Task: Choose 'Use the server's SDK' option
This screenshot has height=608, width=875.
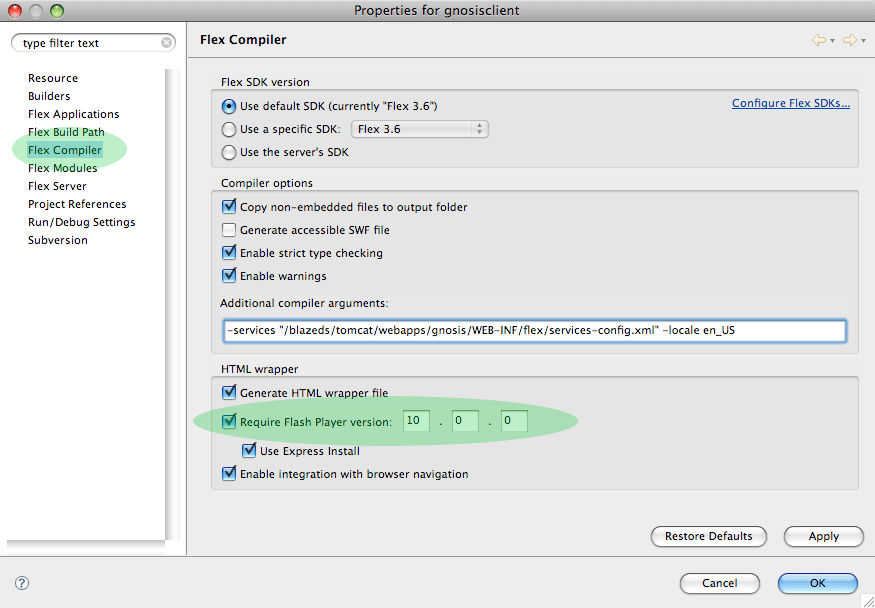Action: (x=228, y=152)
